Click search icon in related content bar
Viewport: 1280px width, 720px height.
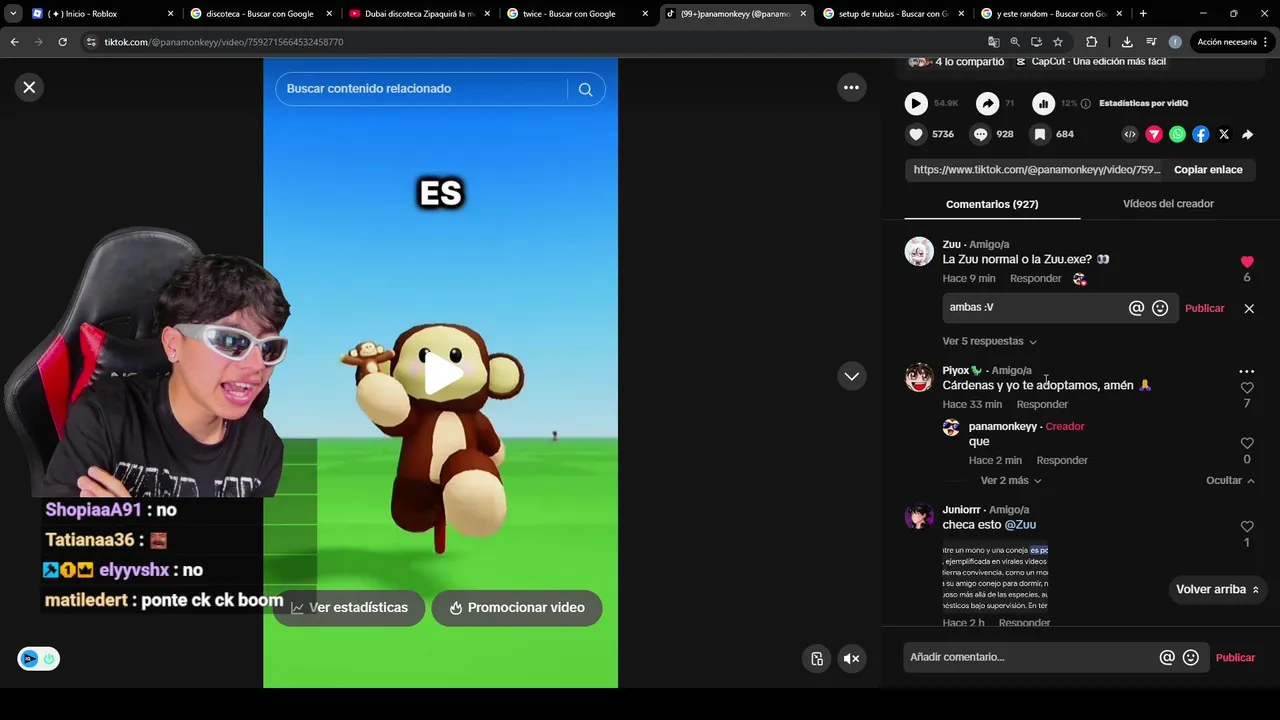click(585, 89)
